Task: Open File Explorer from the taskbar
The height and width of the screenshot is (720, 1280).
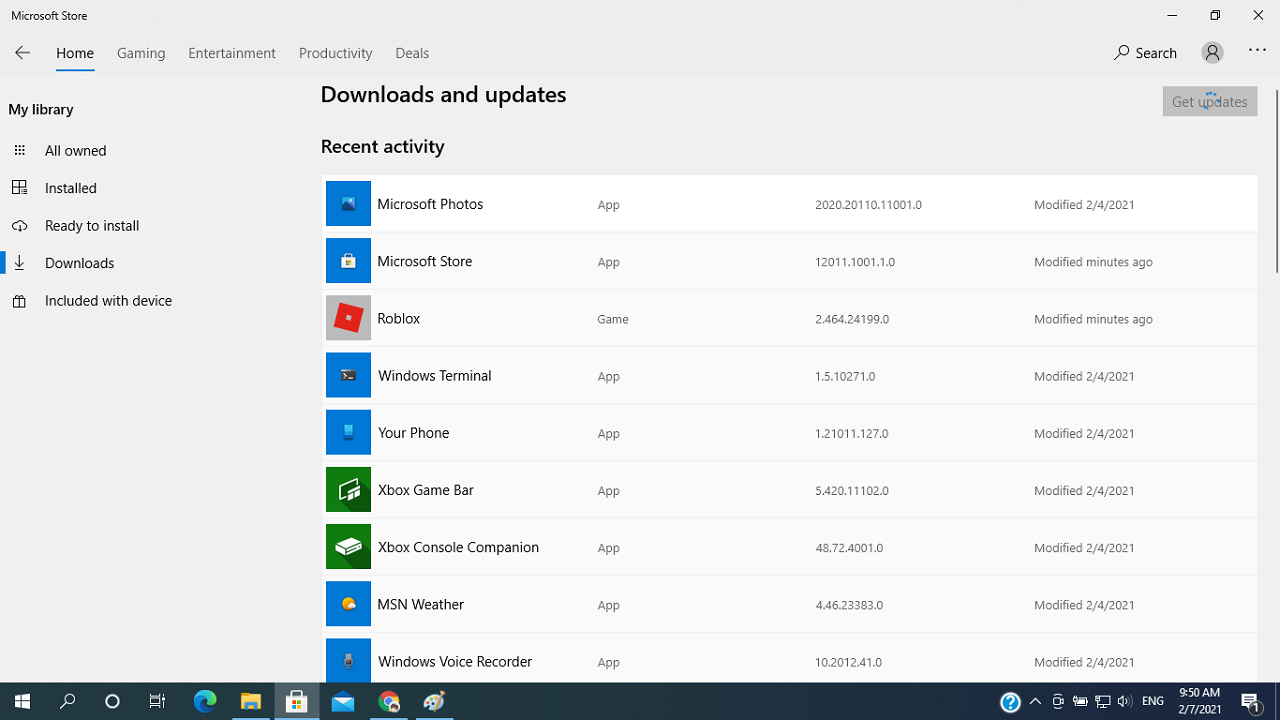Action: [251, 701]
